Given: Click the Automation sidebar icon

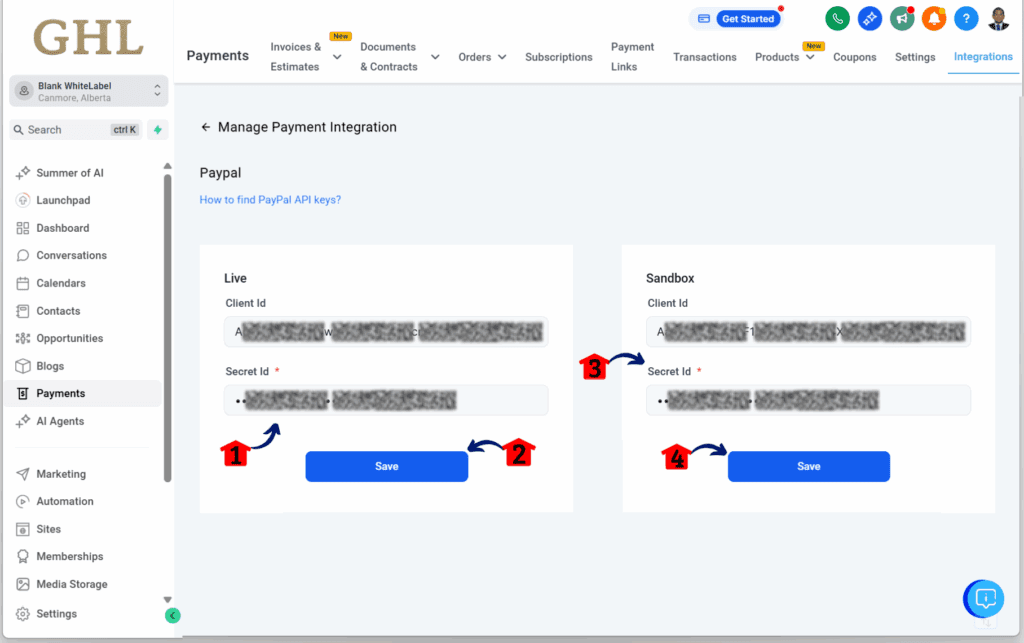Looking at the screenshot, I should pos(23,501).
